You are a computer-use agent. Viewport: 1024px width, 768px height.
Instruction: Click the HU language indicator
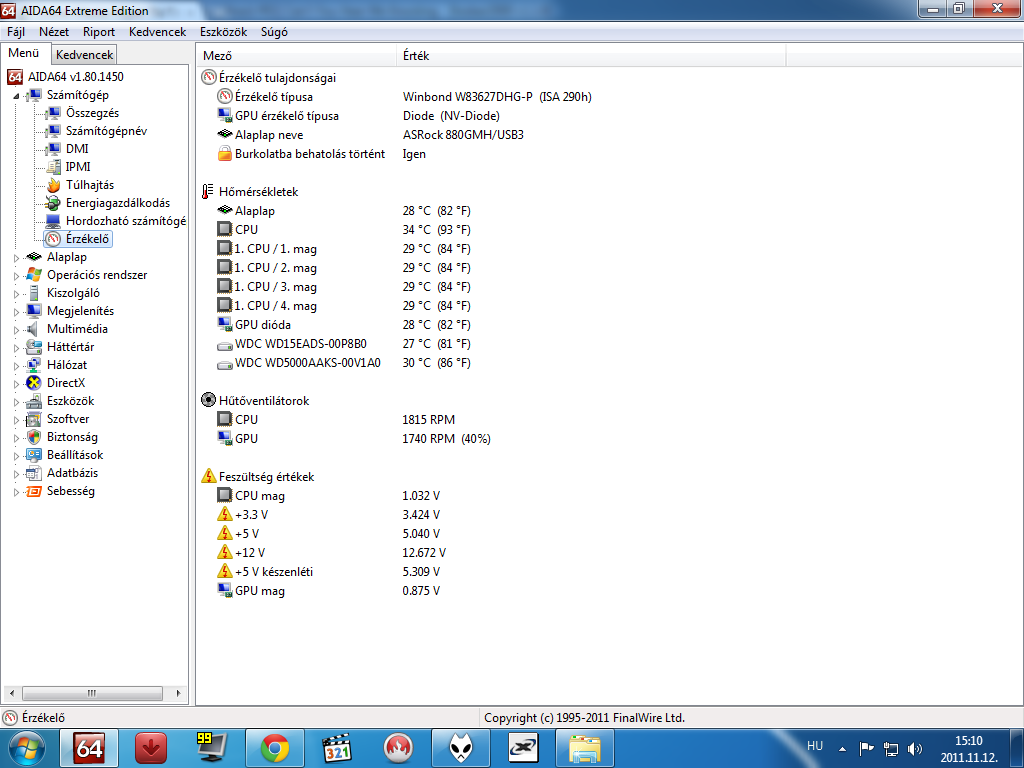815,746
